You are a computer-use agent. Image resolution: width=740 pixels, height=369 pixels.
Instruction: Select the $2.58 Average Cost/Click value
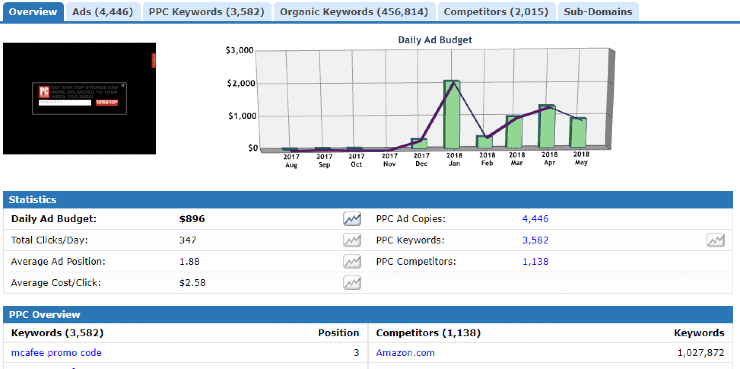192,283
